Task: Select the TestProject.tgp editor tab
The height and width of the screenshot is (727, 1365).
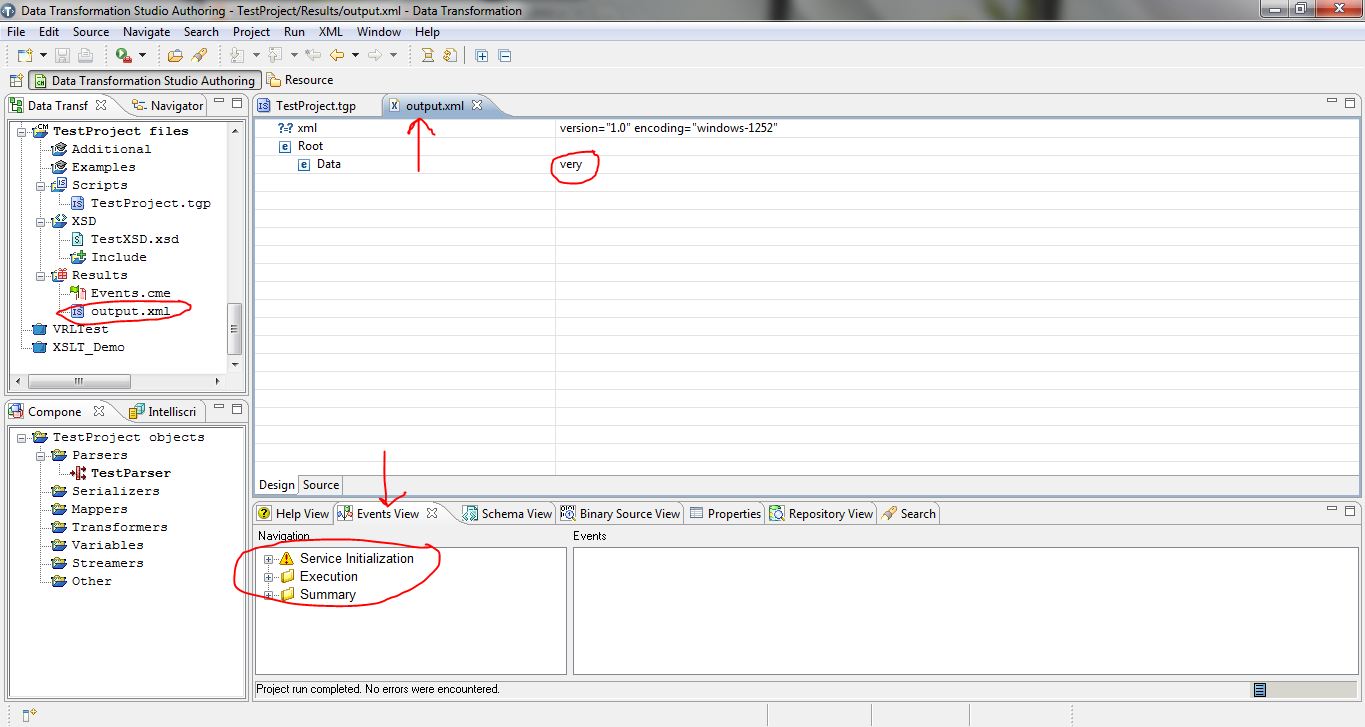Action: click(x=315, y=105)
